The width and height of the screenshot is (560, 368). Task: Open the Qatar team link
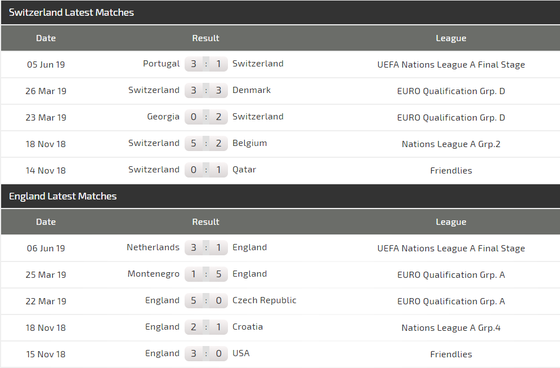coord(244,170)
